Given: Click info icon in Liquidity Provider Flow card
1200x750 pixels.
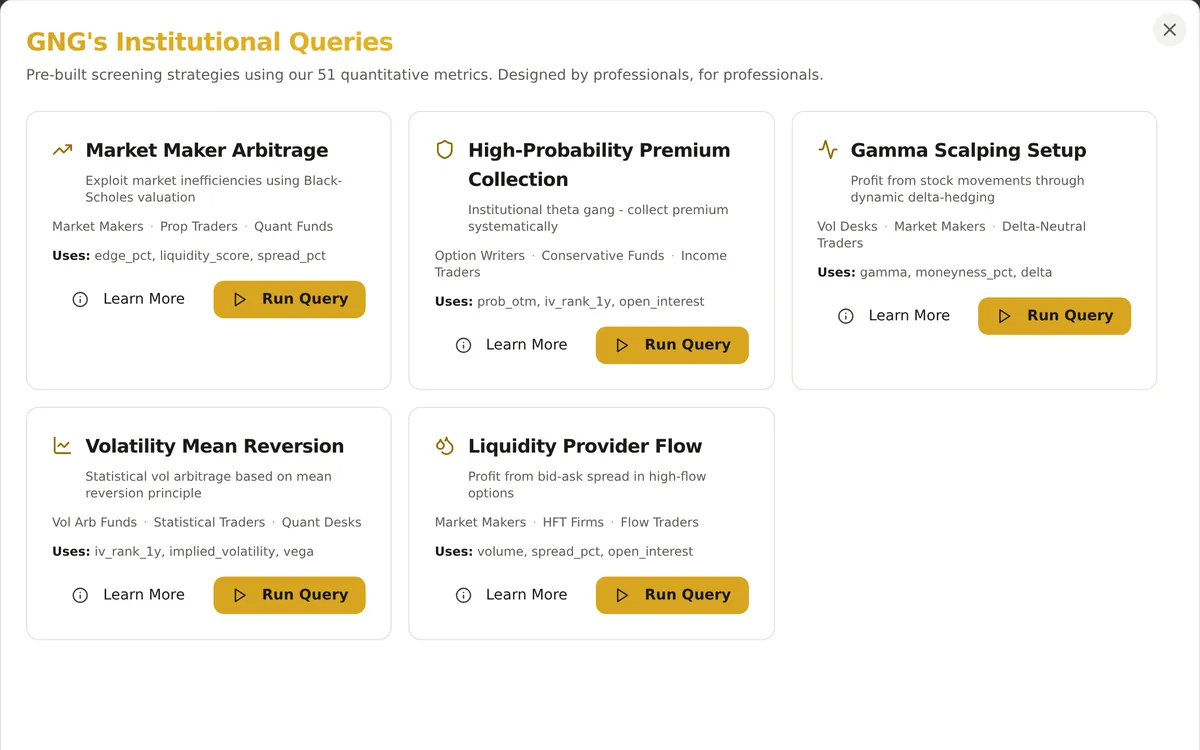Looking at the screenshot, I should pyautogui.click(x=463, y=595).
